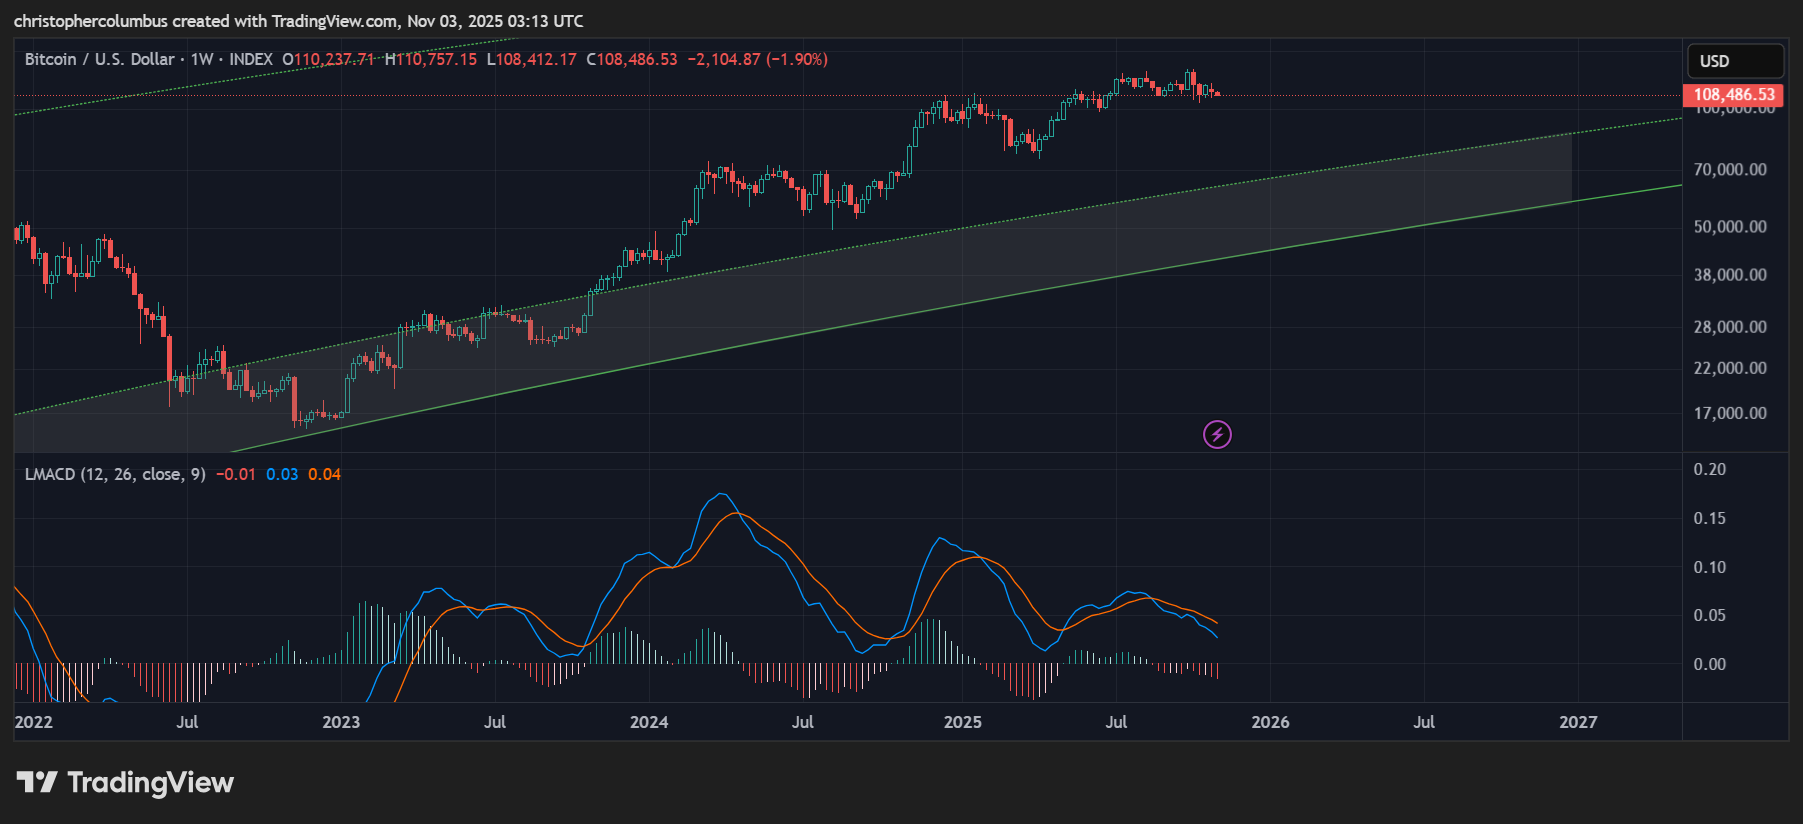Click the 2024 time axis label
The height and width of the screenshot is (824, 1803).
(x=649, y=722)
